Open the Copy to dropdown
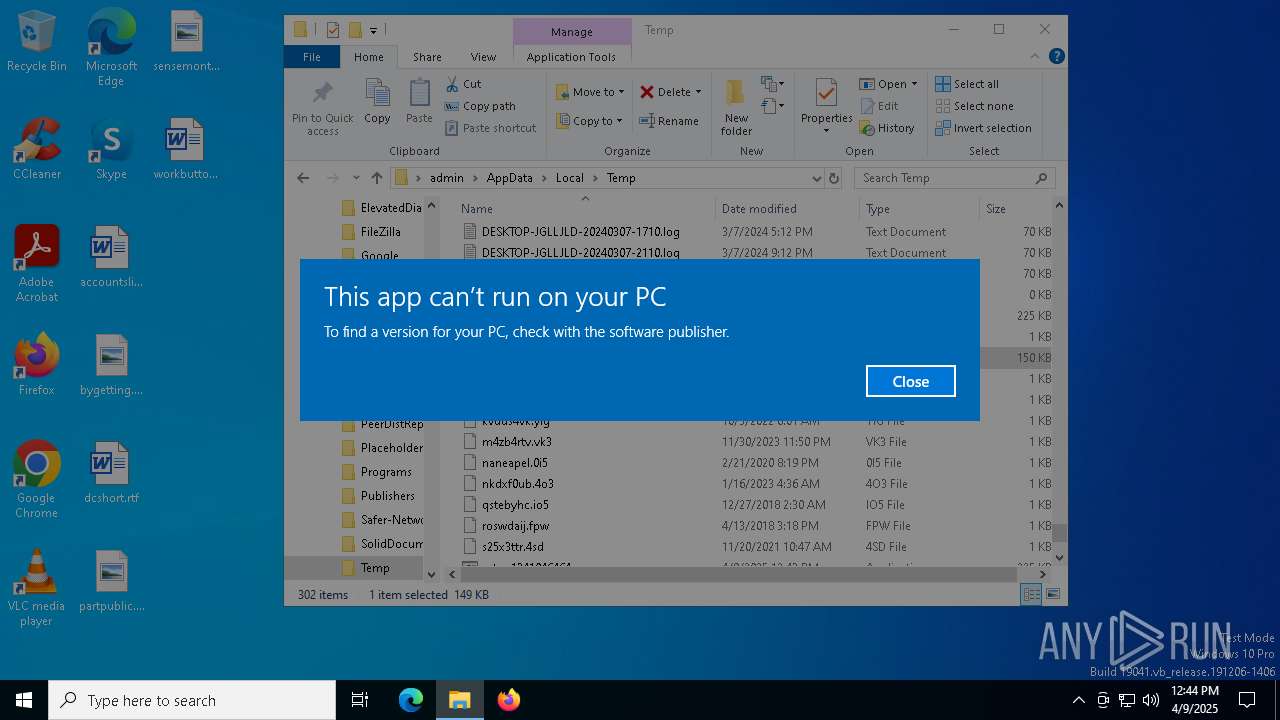 tap(589, 121)
